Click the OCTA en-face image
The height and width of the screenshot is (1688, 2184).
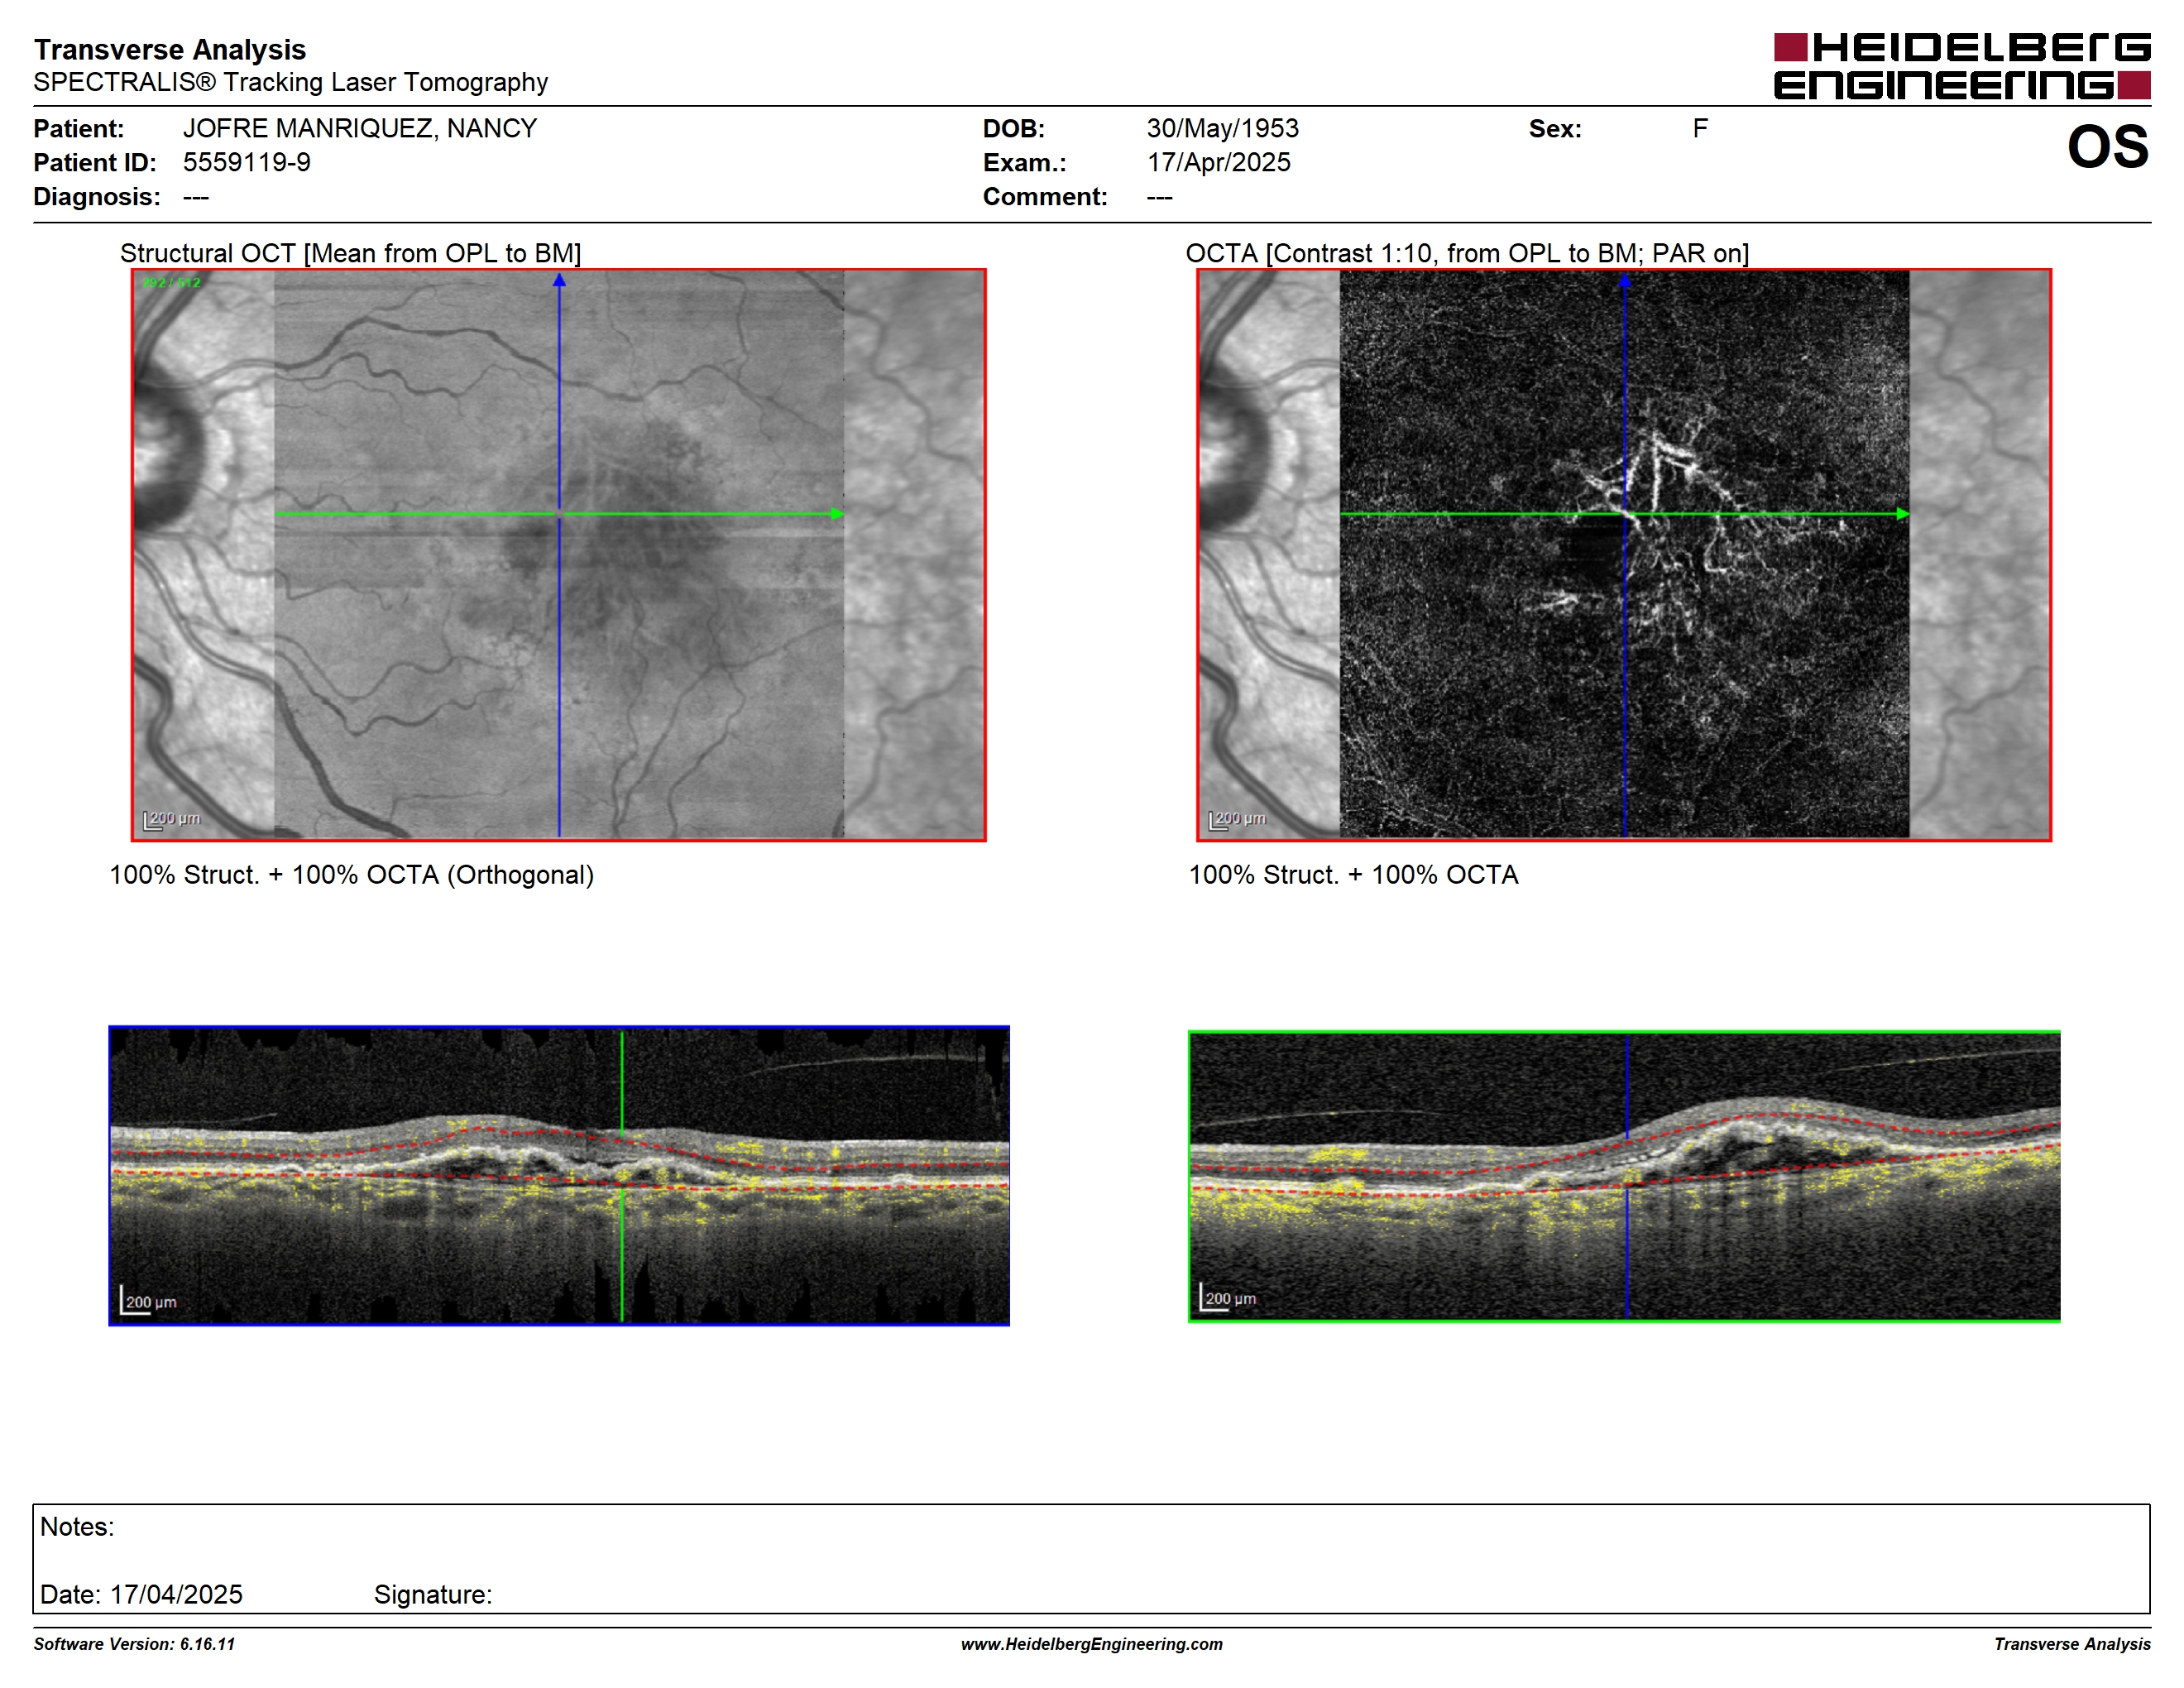coord(1624,555)
